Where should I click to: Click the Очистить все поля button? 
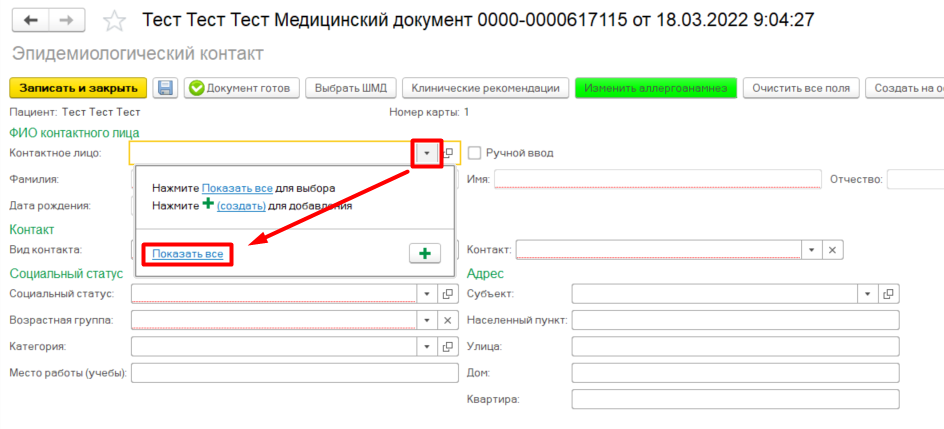pos(801,88)
